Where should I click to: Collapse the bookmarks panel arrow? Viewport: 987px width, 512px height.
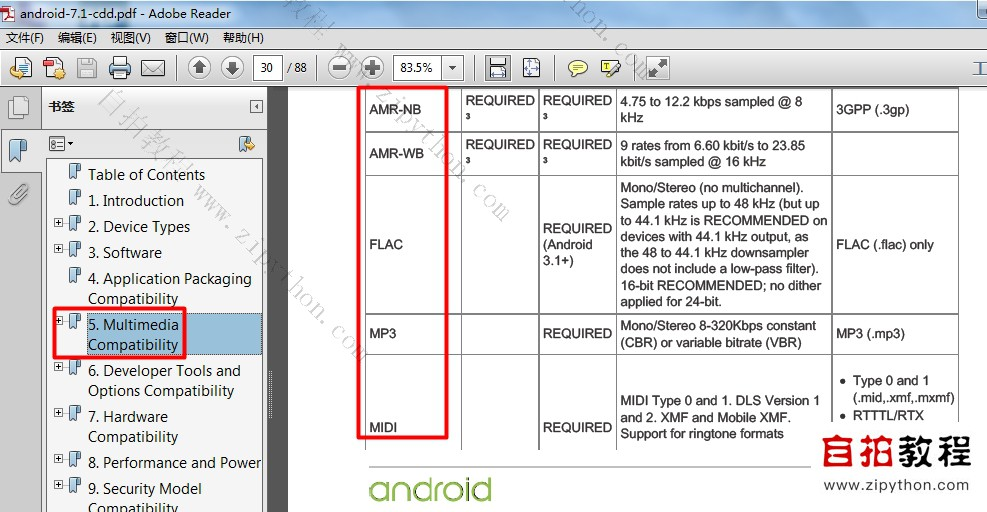[x=256, y=106]
